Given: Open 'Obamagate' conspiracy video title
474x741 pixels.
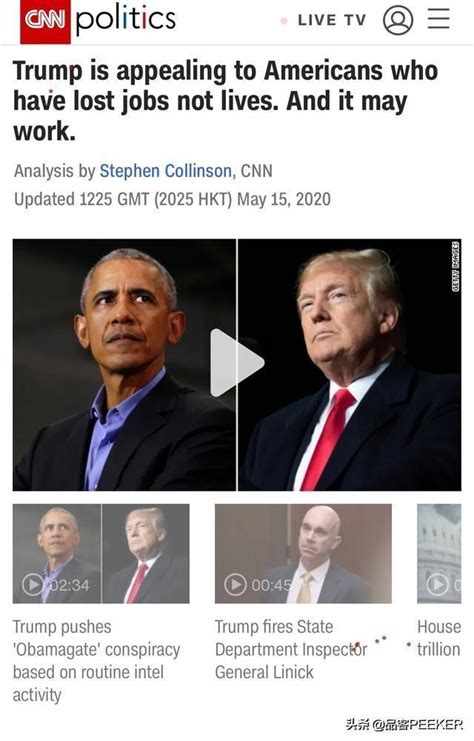Looking at the screenshot, I should coord(96,661).
